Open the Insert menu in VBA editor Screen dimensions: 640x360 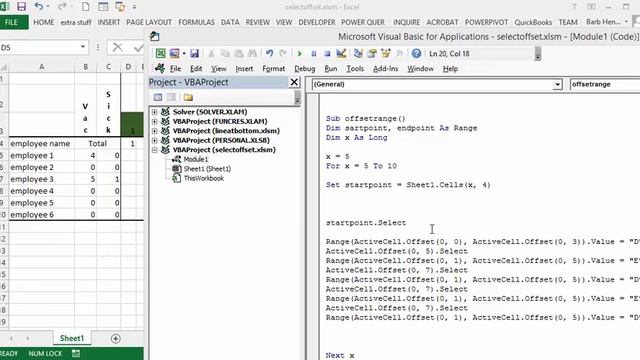pyautogui.click(x=244, y=69)
